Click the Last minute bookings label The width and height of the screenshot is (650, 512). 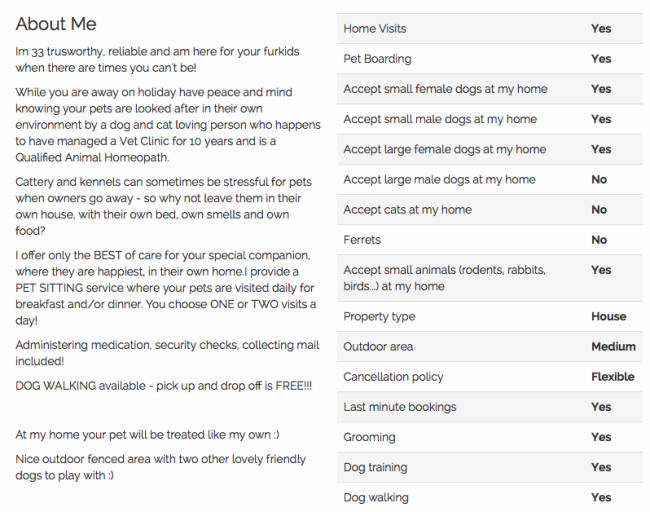(x=400, y=407)
